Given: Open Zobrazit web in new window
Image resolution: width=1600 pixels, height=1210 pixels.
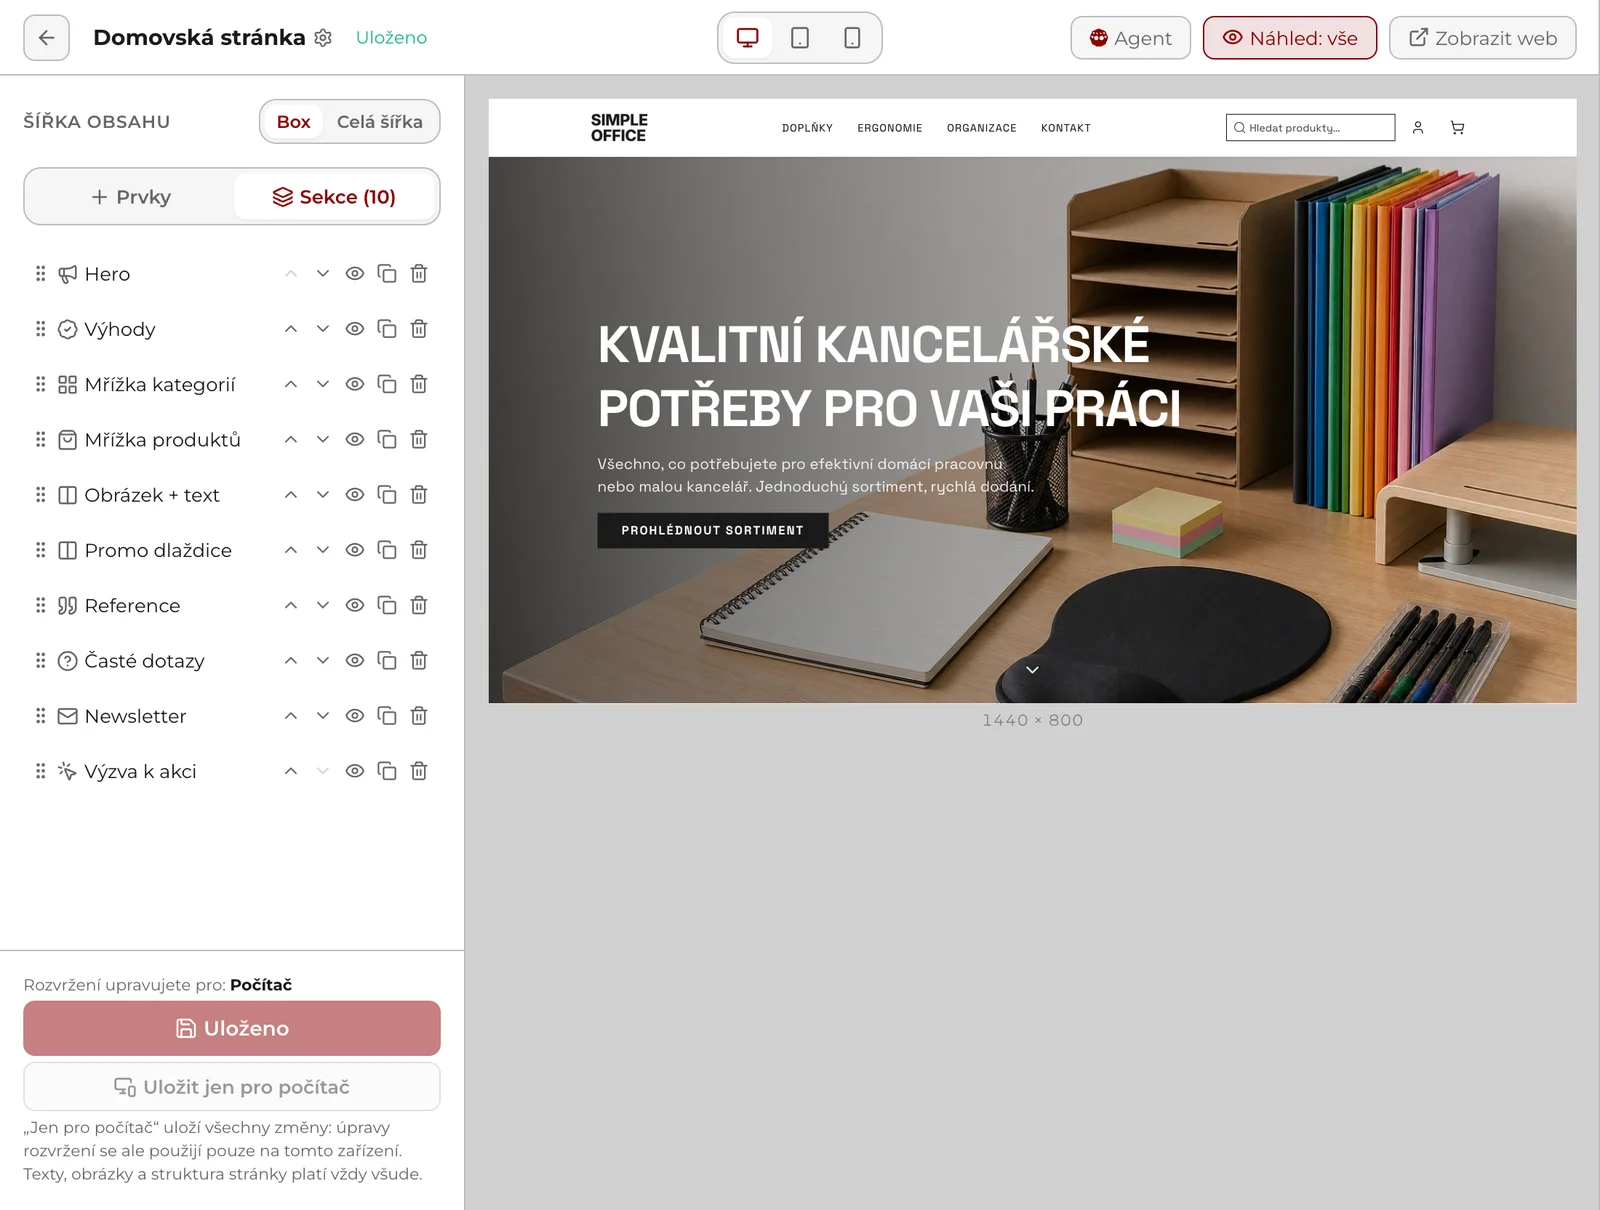Looking at the screenshot, I should coord(1483,38).
